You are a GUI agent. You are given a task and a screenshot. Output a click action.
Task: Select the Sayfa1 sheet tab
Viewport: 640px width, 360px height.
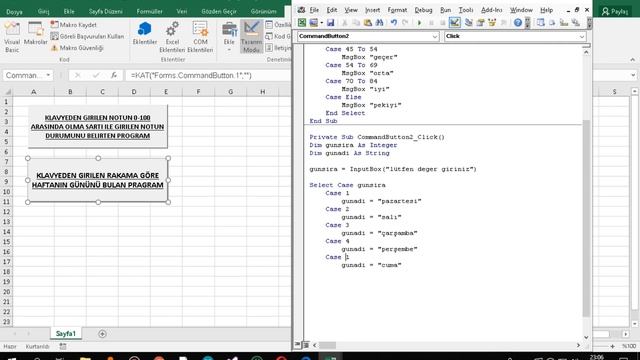pyautogui.click(x=66, y=333)
